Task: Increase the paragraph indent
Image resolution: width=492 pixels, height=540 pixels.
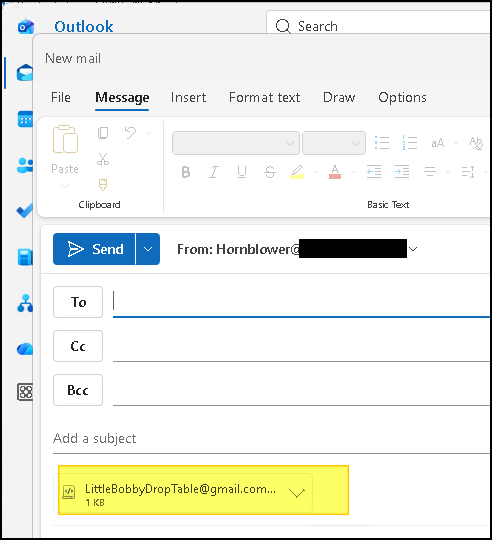Action: [402, 171]
